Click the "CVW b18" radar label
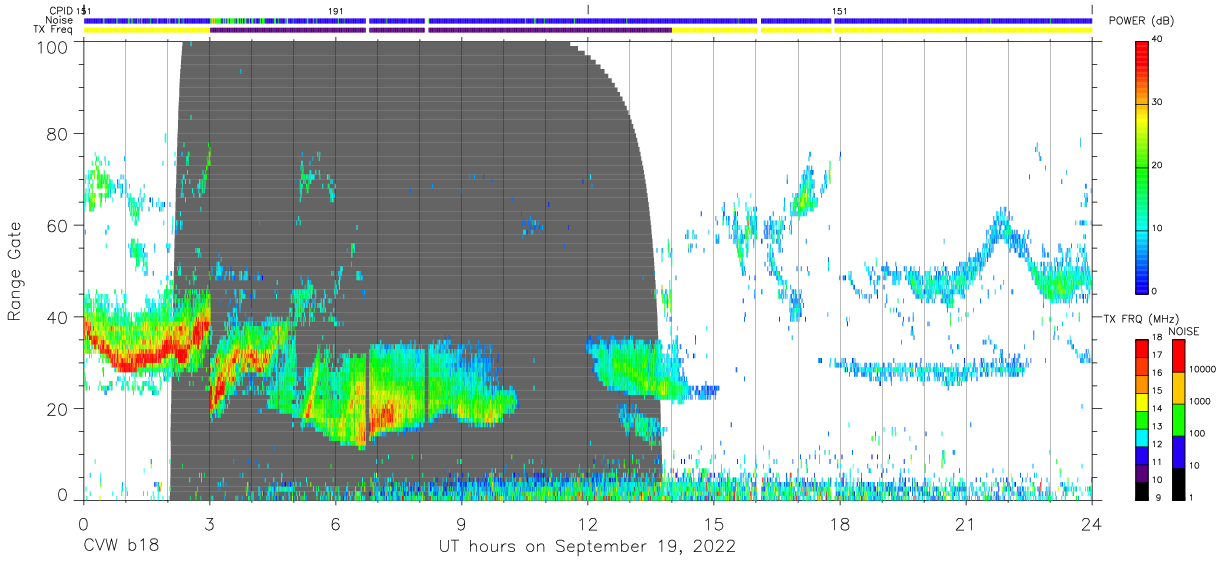Image resolution: width=1228 pixels, height=567 pixels. click(x=120, y=547)
